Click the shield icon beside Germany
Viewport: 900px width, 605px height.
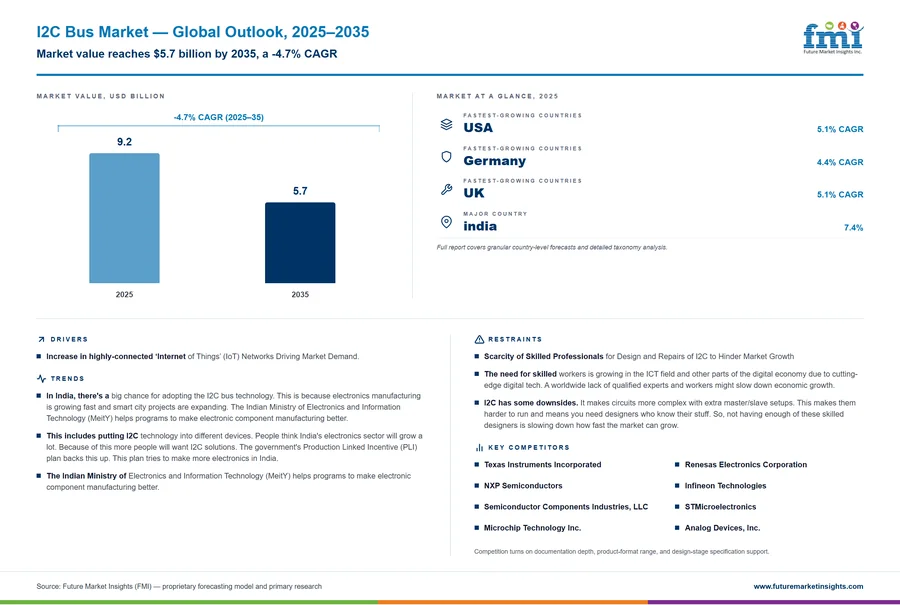(x=446, y=157)
